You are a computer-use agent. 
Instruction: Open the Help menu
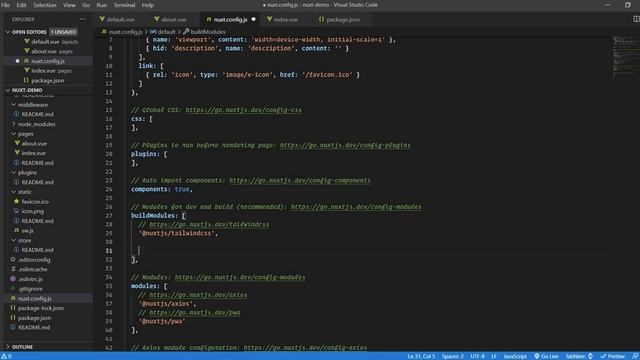(x=148, y=5)
